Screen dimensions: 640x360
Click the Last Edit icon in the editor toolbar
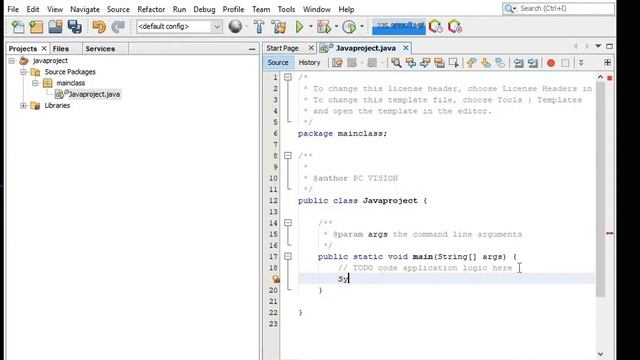(x=338, y=62)
